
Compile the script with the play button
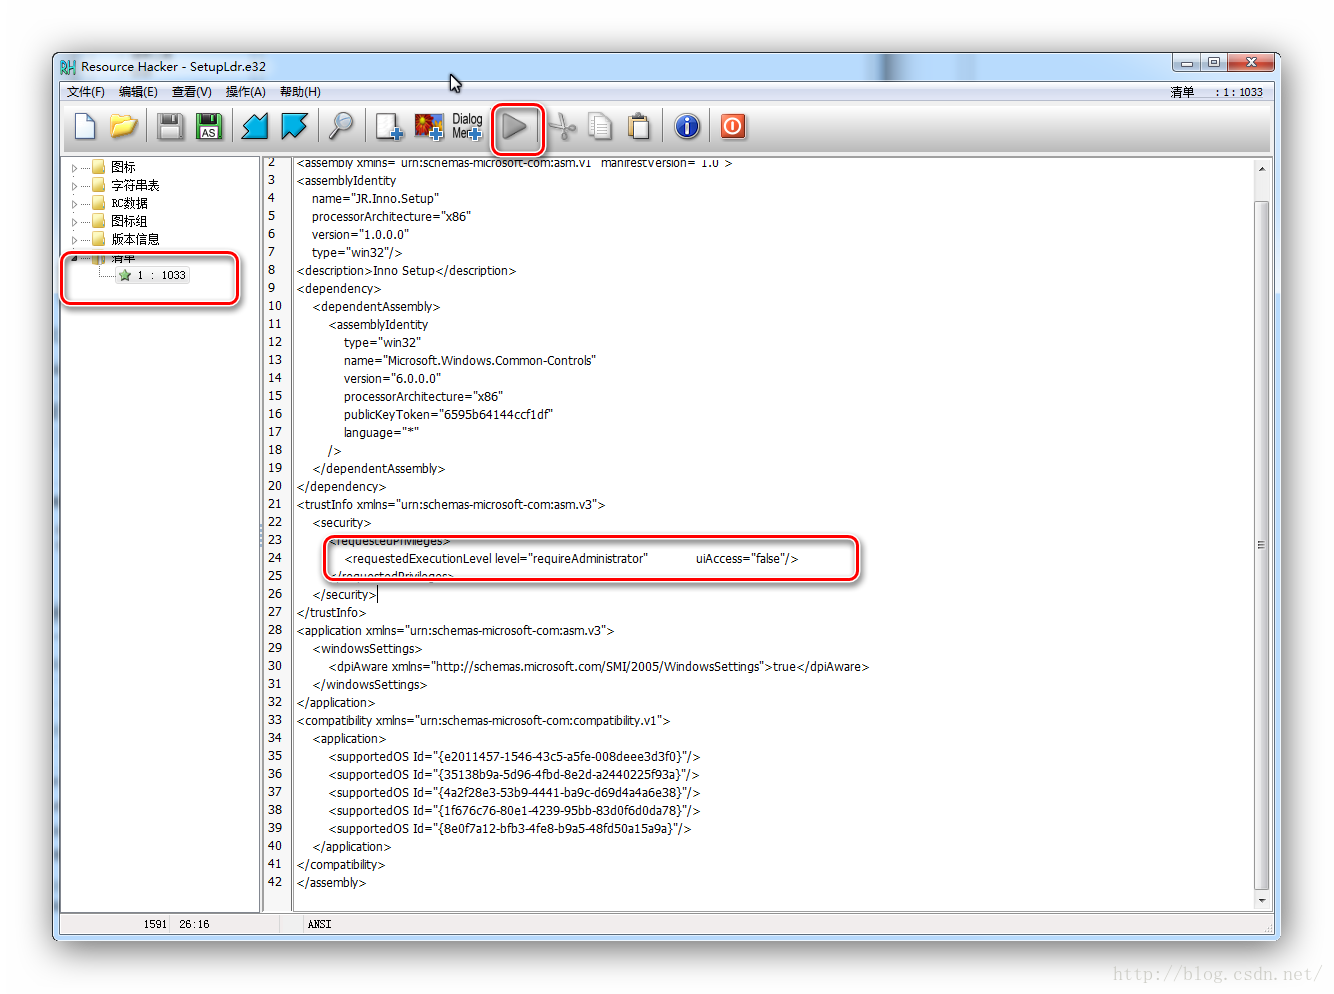pos(515,127)
